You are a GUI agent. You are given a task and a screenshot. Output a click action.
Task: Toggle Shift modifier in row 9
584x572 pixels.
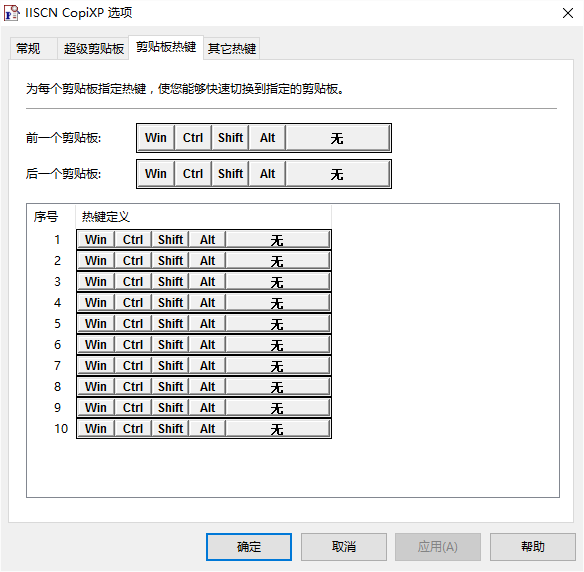pos(170,408)
